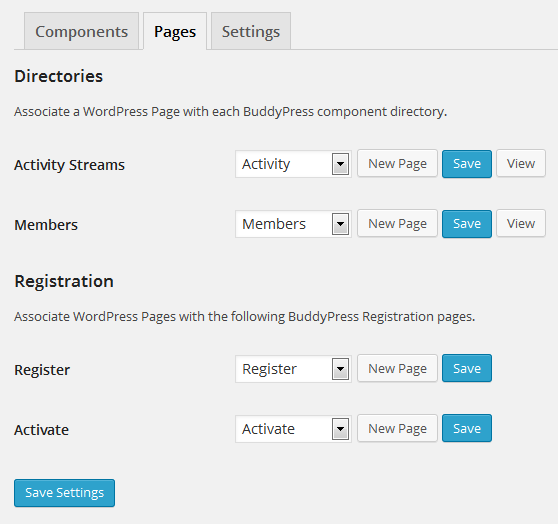This screenshot has width=558, height=524.
Task: Create New Page for Register
Action: 397,368
